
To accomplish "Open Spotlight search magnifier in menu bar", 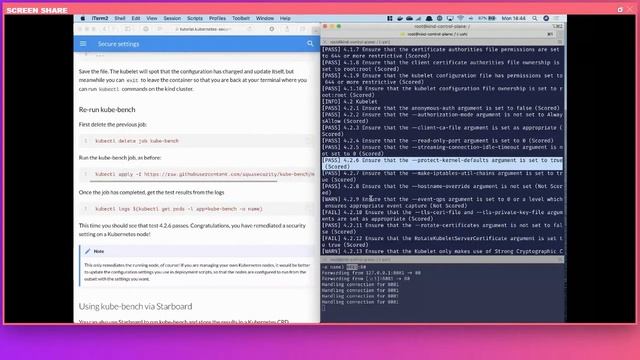I will [x=535, y=18].
